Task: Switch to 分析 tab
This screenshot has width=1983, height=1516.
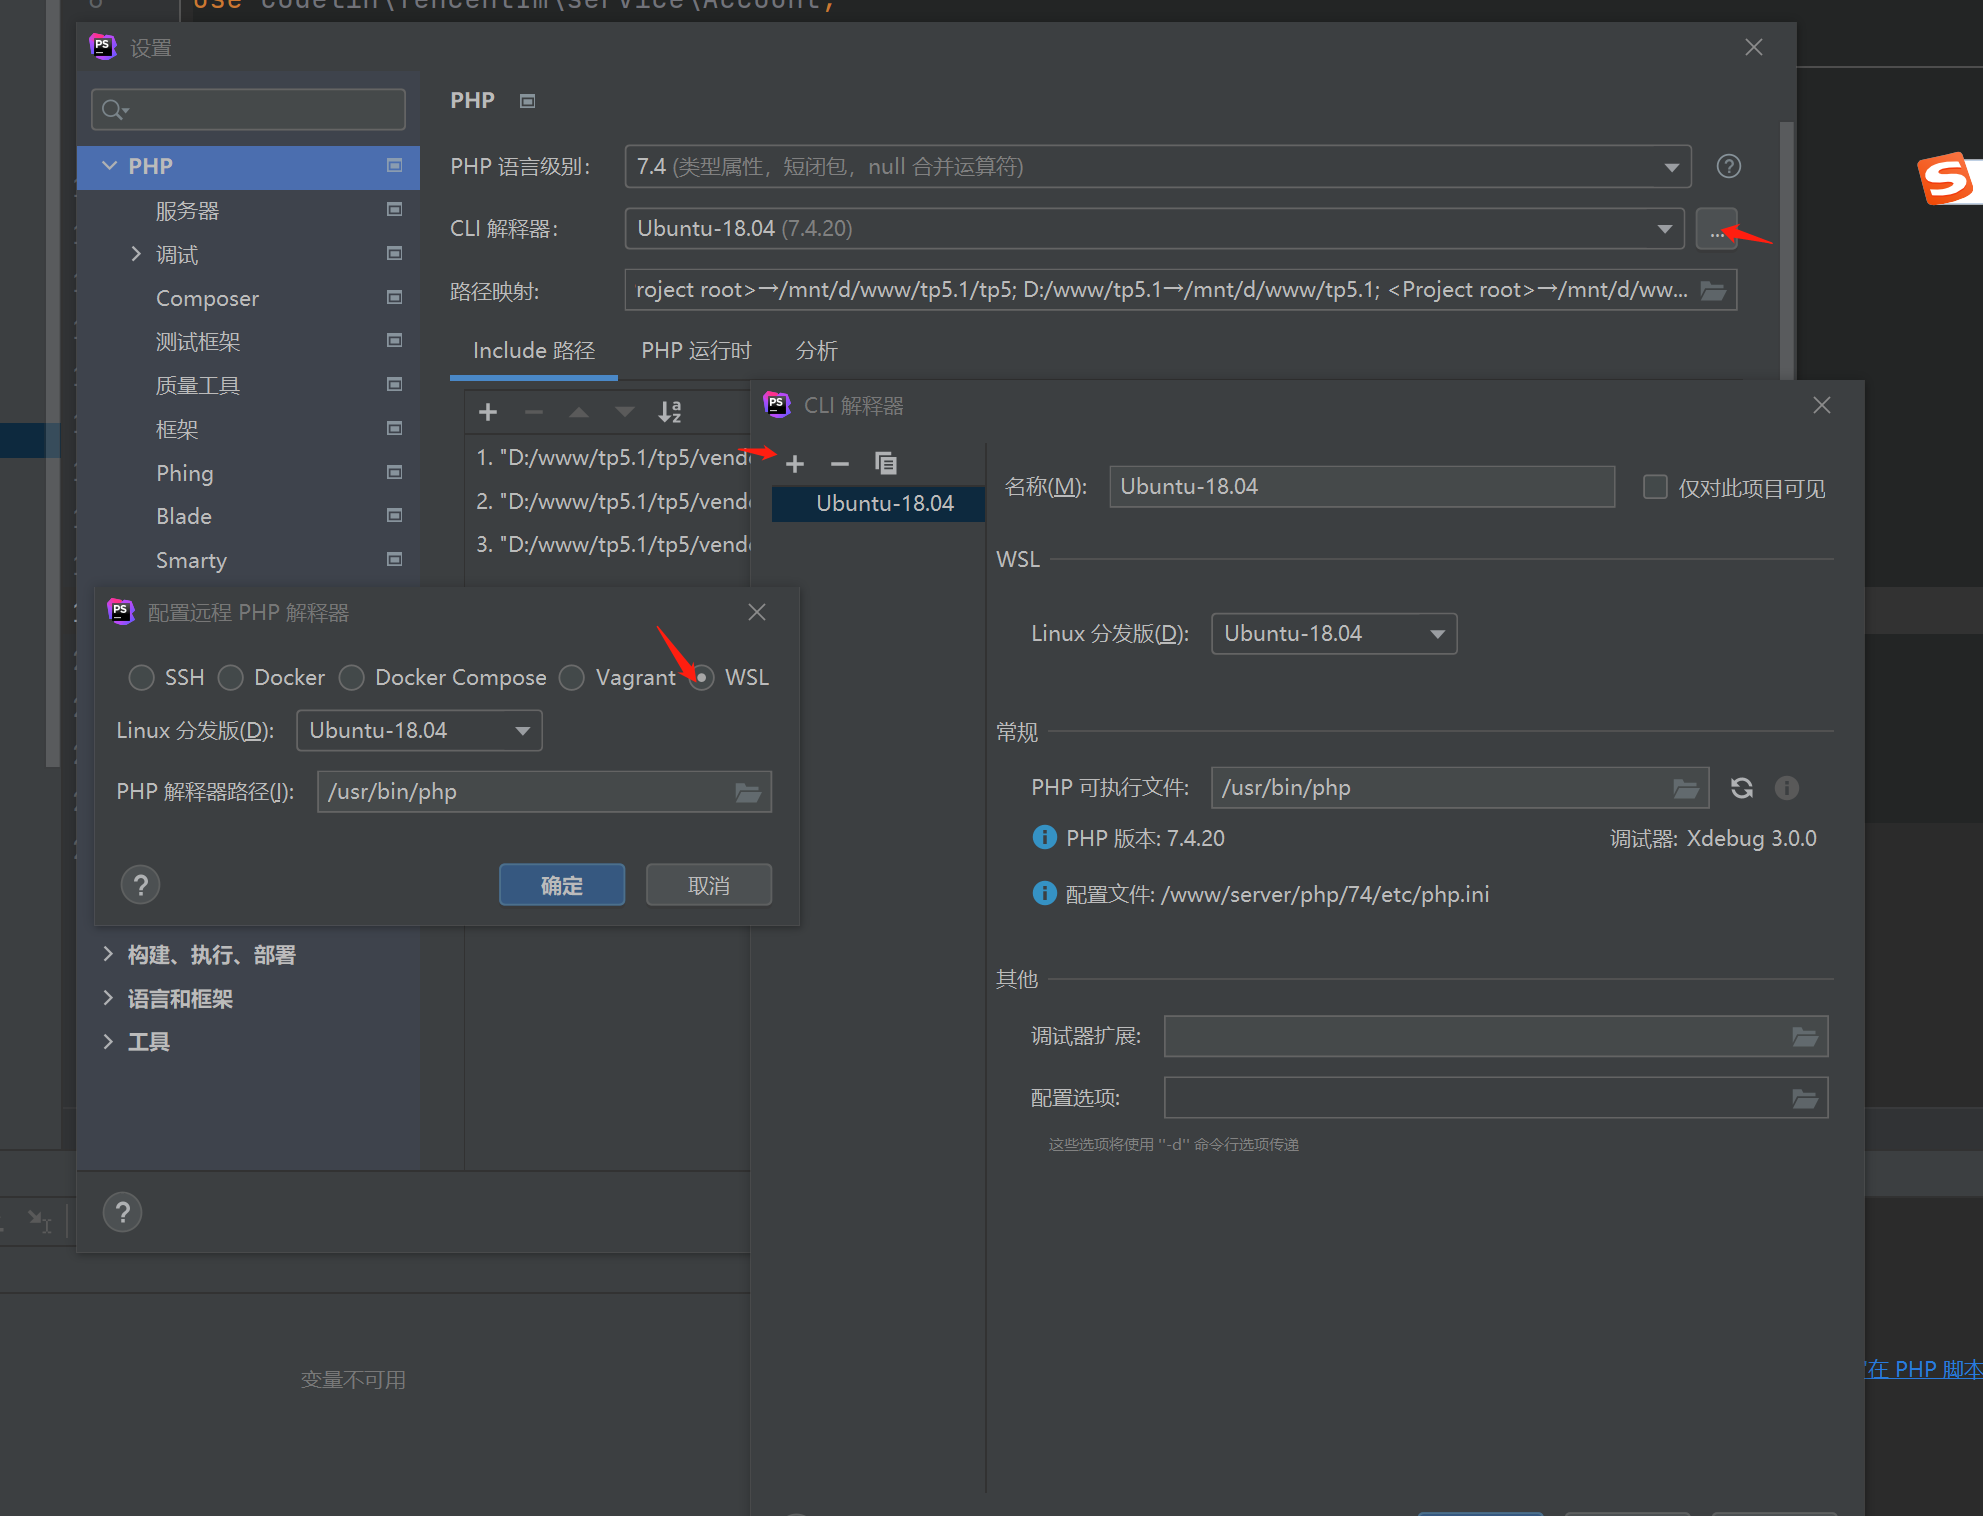Action: pos(816,351)
